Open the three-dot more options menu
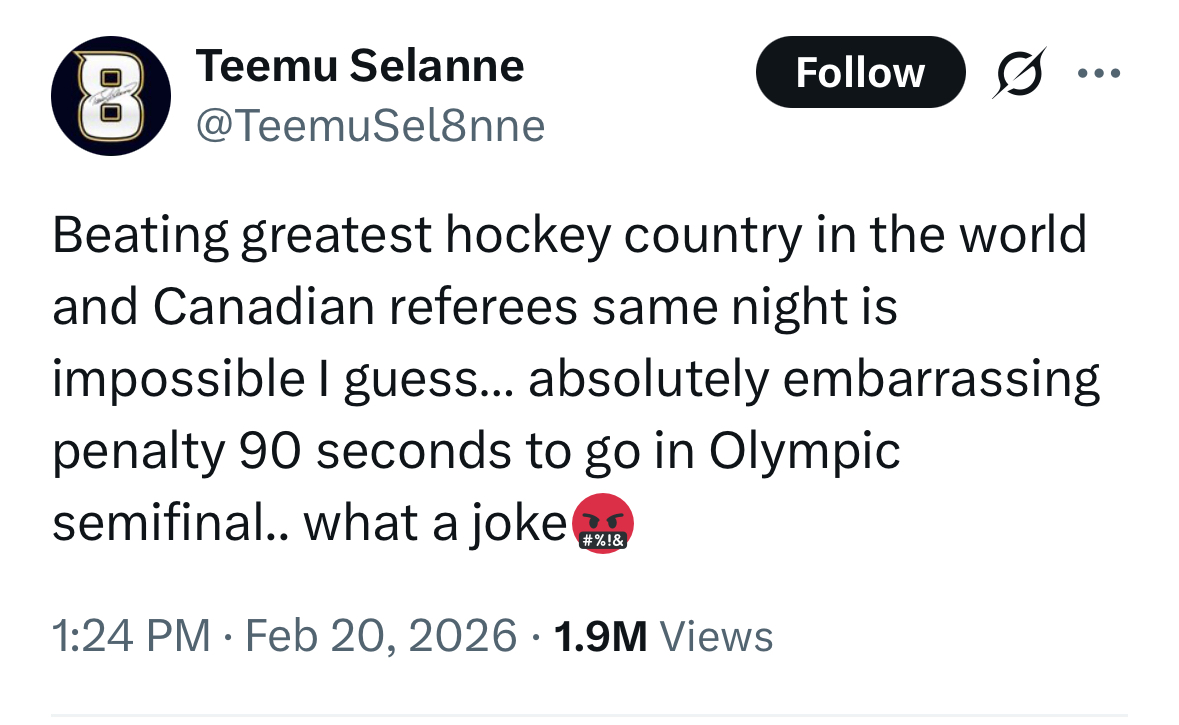Image resolution: width=1179 pixels, height=725 pixels. point(1099,73)
